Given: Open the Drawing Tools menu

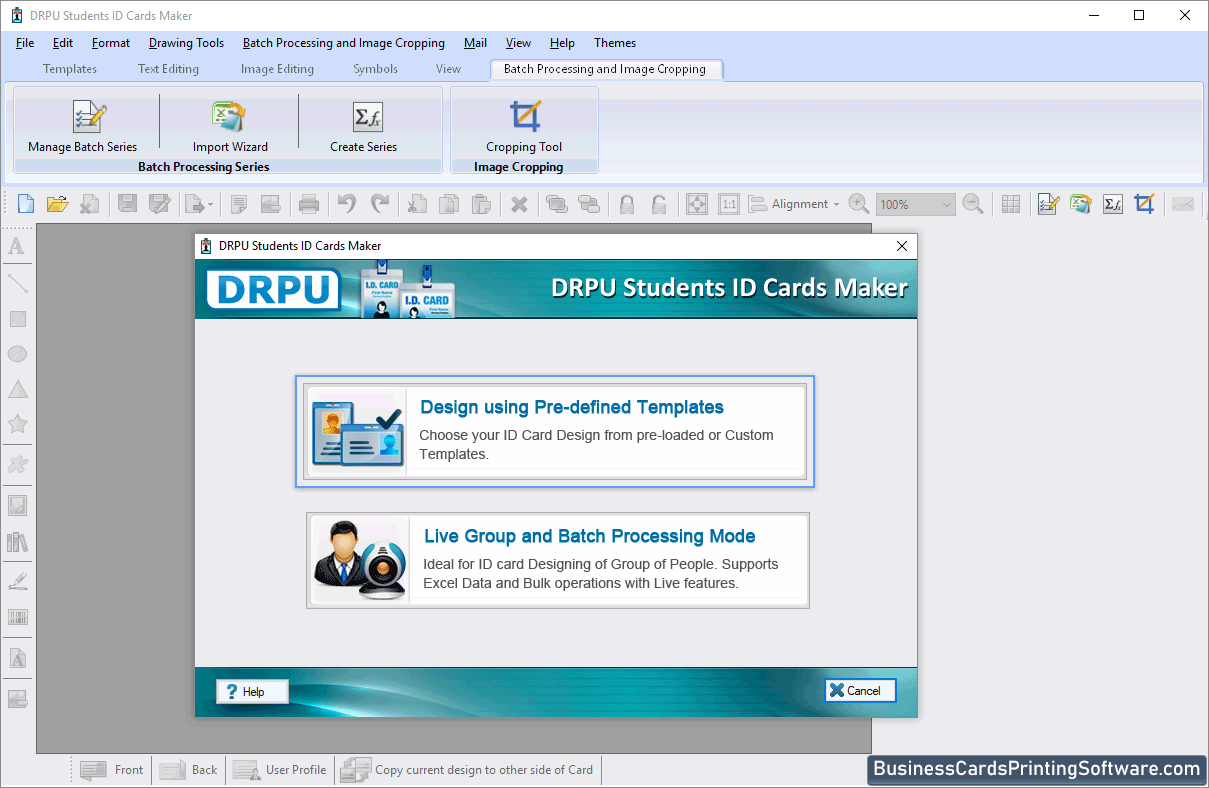Looking at the screenshot, I should pyautogui.click(x=187, y=43).
